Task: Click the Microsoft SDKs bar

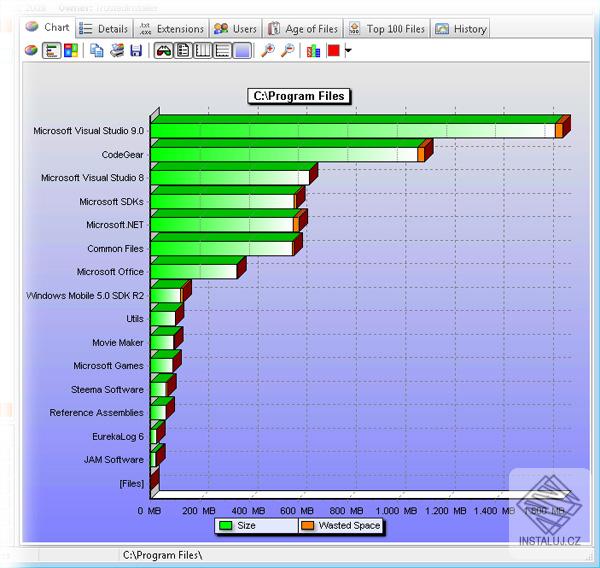Action: (x=223, y=201)
